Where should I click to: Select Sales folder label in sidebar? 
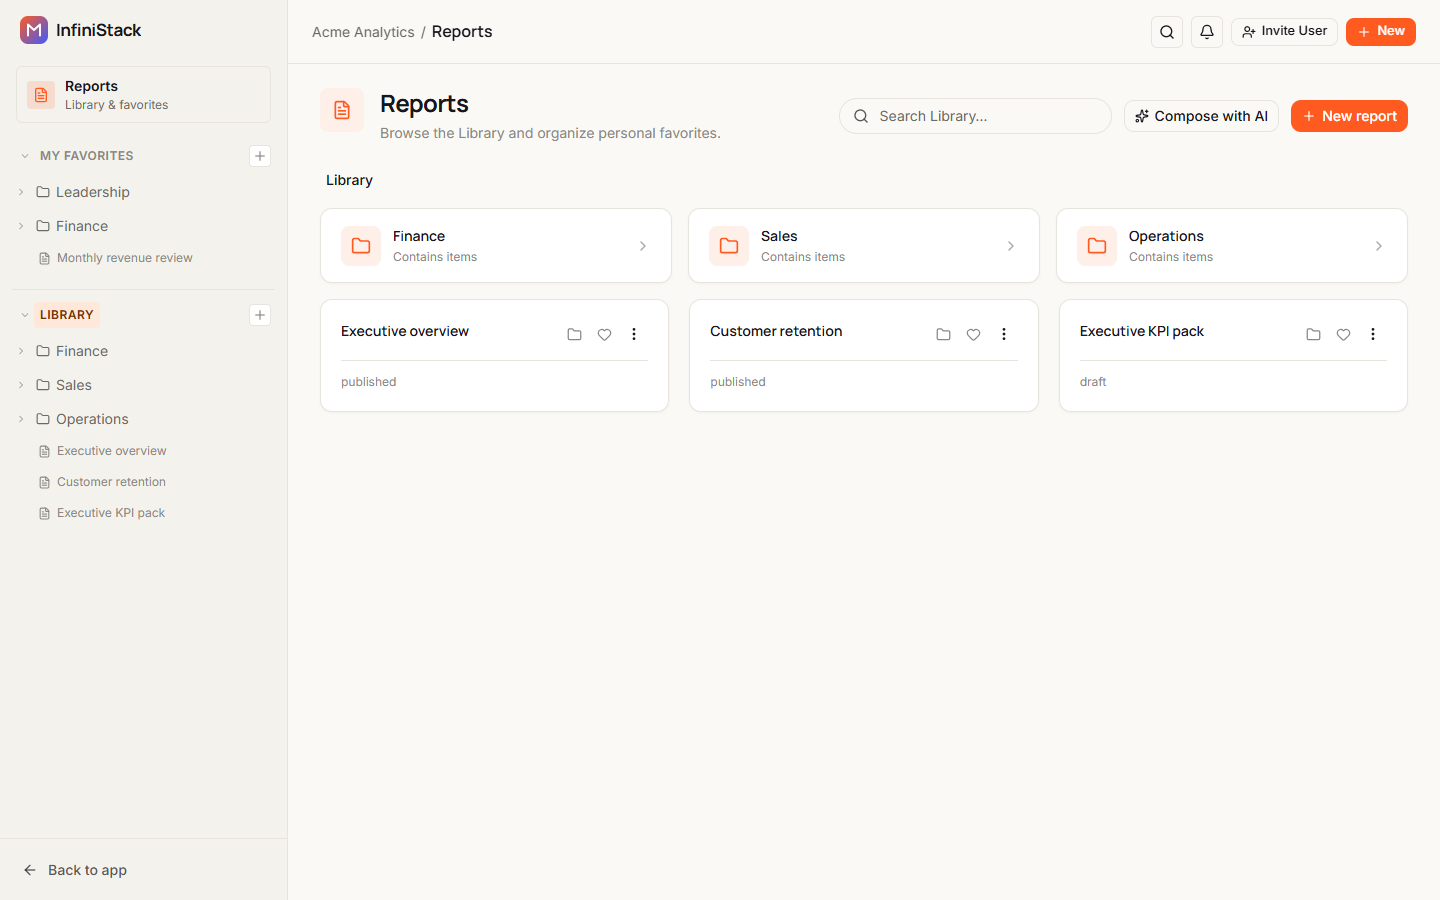pyautogui.click(x=74, y=385)
